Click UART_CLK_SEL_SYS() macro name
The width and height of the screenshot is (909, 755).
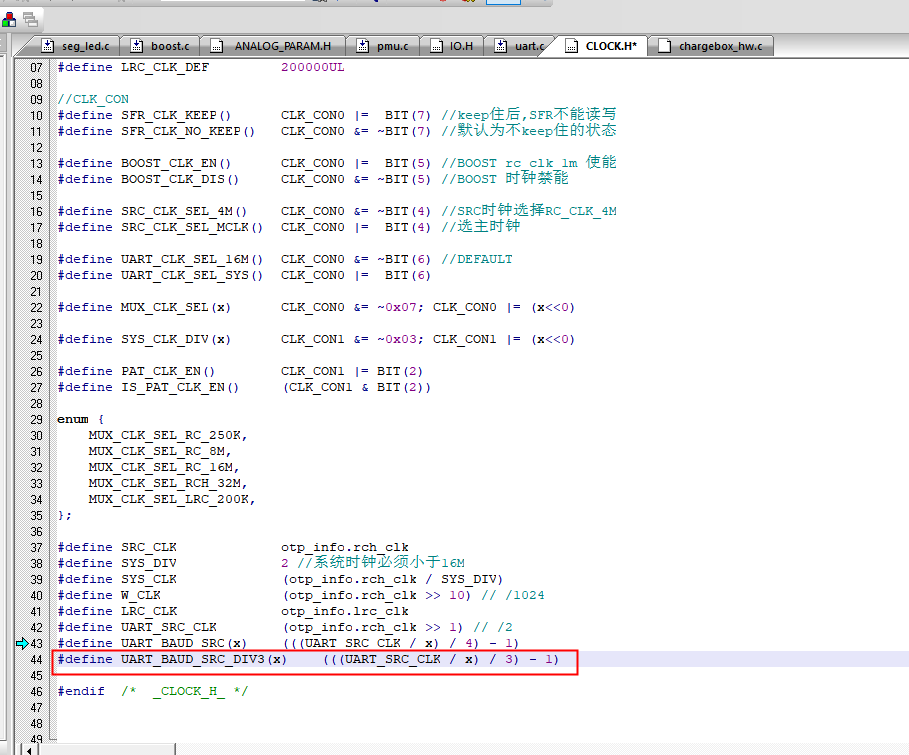click(x=192, y=275)
